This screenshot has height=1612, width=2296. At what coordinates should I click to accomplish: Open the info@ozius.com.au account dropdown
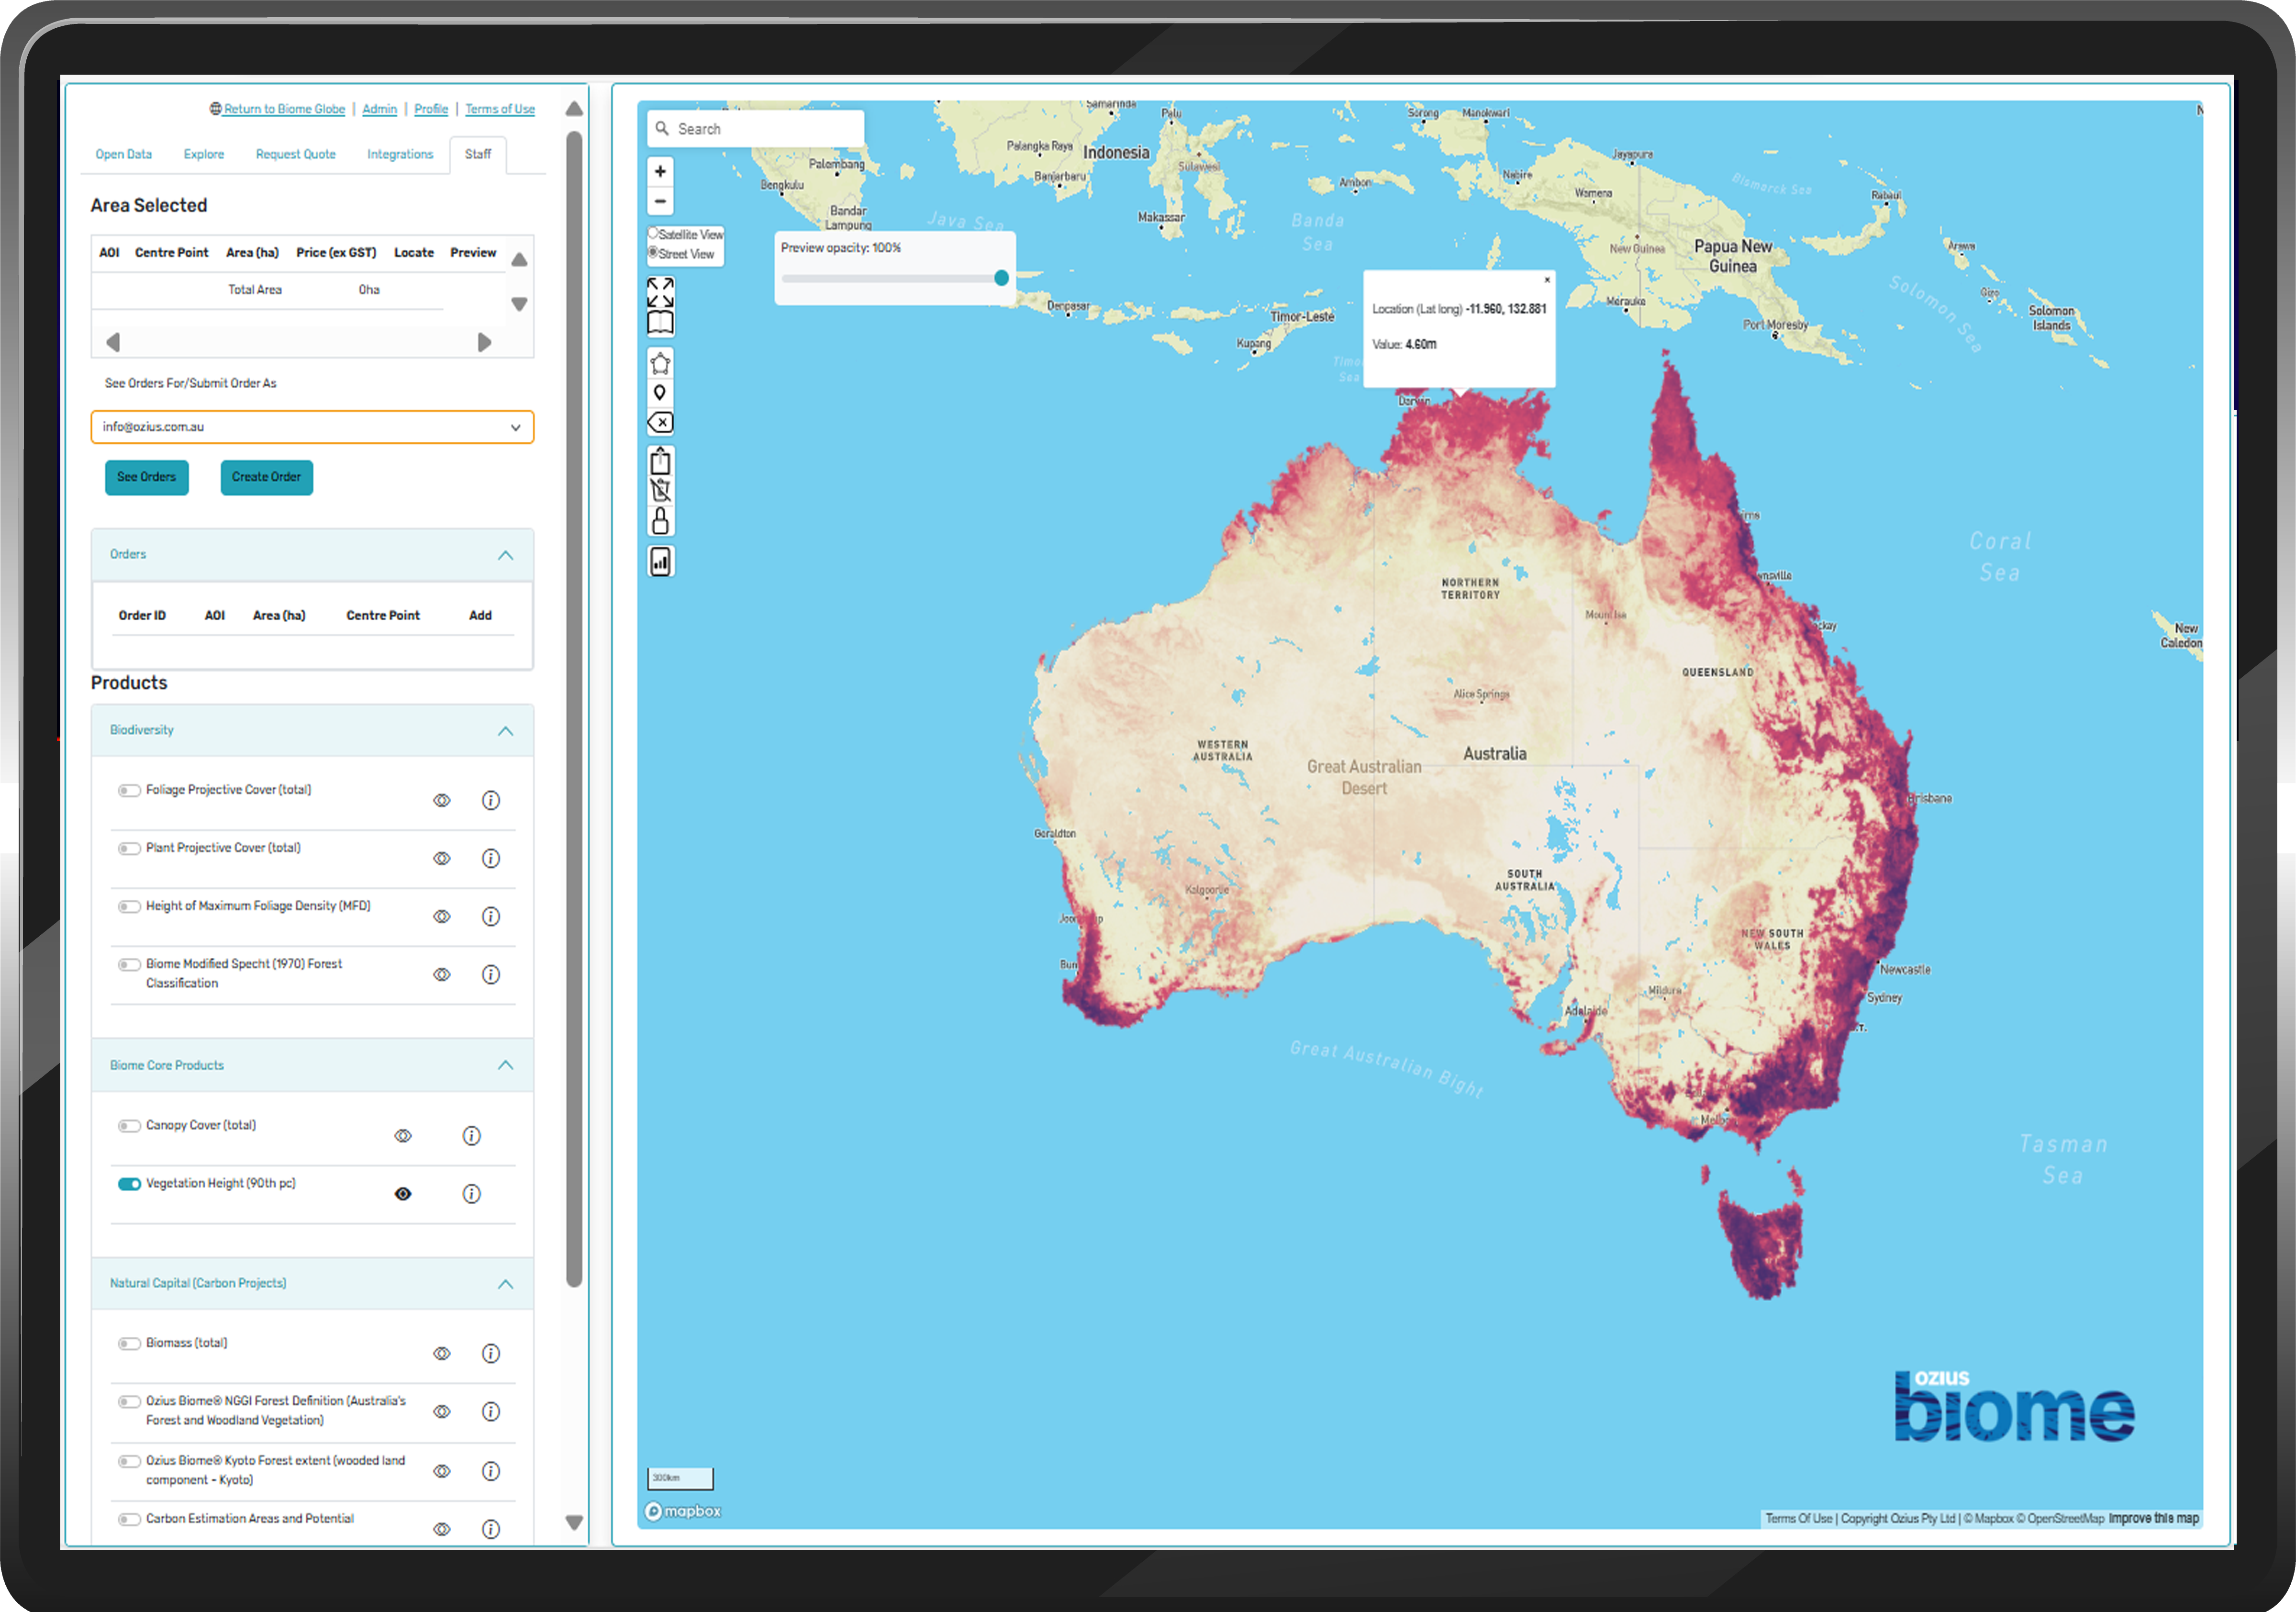[x=312, y=427]
